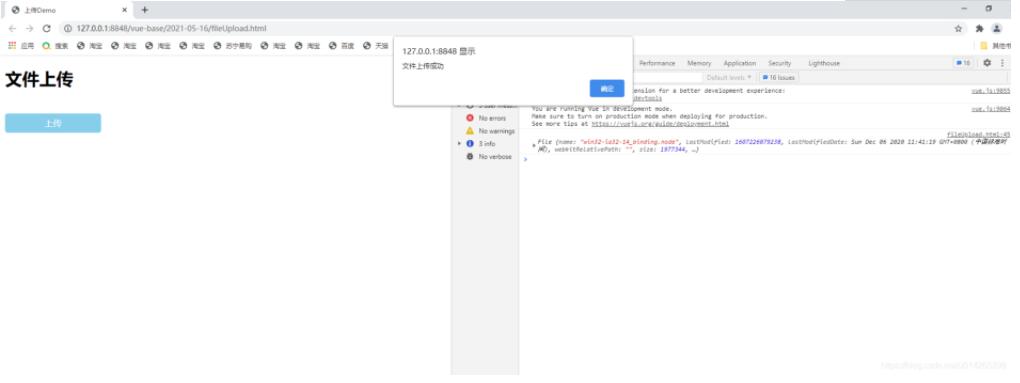The width and height of the screenshot is (1020, 383).
Task: Expand the 3 info sidebar entry arrow
Action: [x=459, y=144]
